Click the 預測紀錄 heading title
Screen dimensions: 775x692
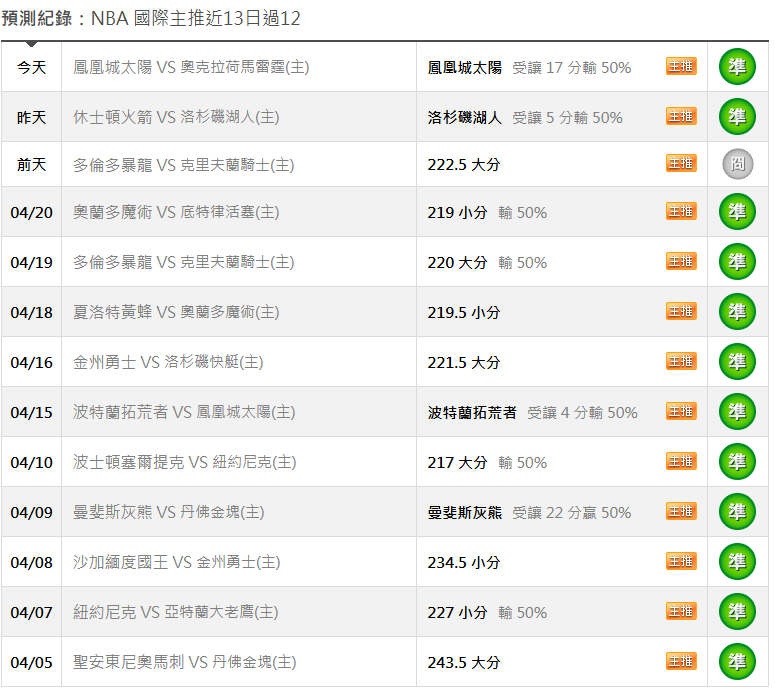pyautogui.click(x=38, y=19)
